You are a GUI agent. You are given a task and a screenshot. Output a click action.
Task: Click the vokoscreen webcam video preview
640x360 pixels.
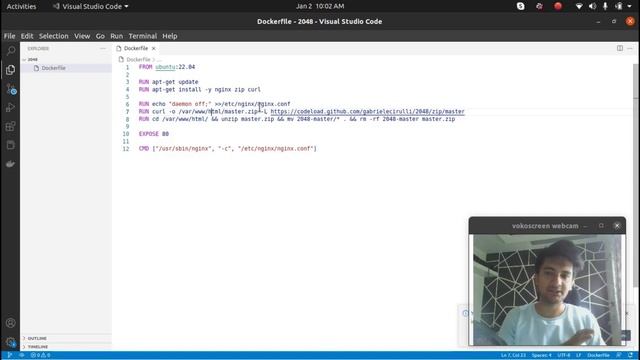(547, 290)
